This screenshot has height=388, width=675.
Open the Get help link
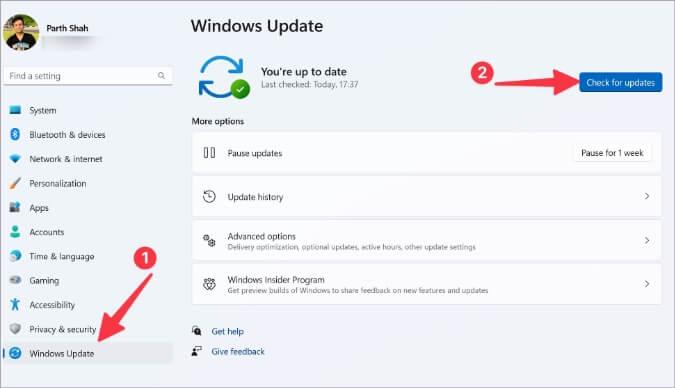point(227,331)
